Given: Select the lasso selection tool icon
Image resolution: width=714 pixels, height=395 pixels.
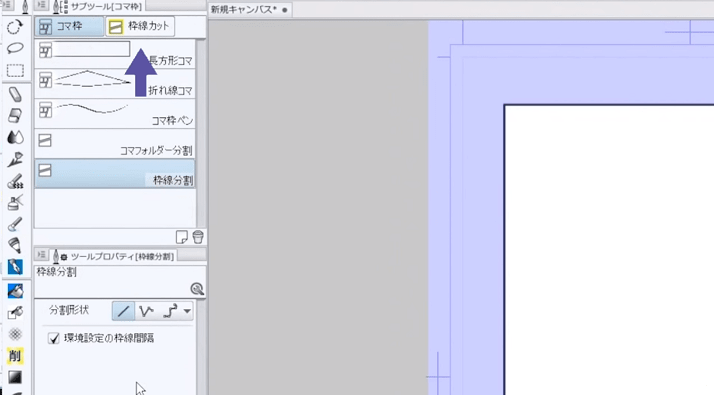Looking at the screenshot, I should [x=15, y=48].
